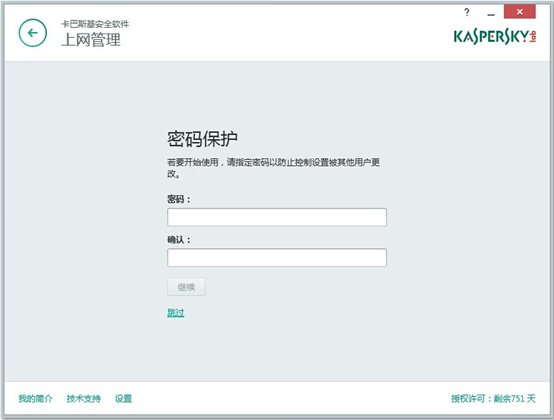Viewport: 554px width, 420px height.
Task: Open the 我的简介 profile link
Action: [x=35, y=399]
